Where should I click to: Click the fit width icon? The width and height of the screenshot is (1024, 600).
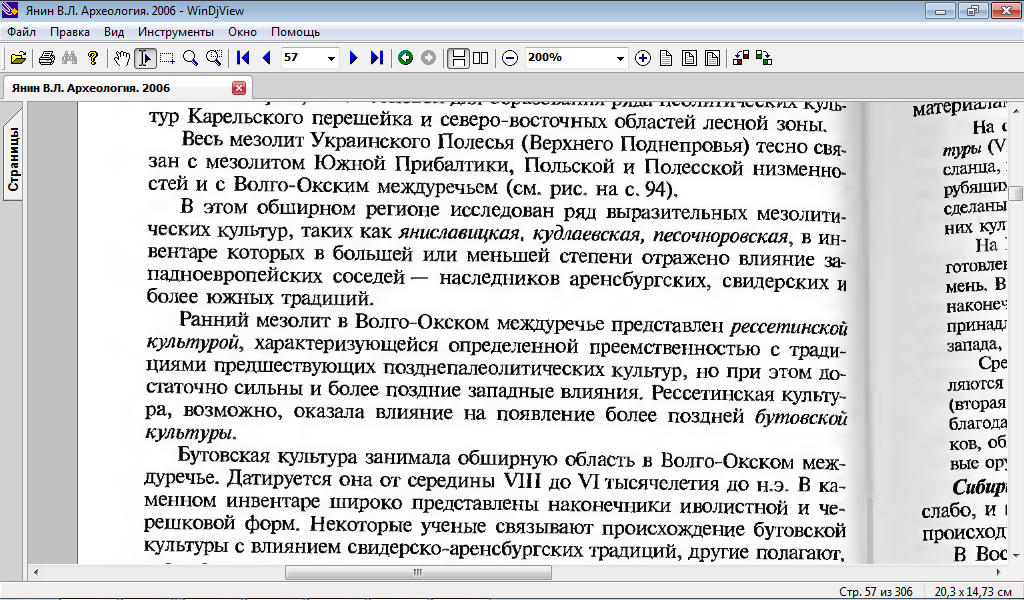[x=712, y=58]
